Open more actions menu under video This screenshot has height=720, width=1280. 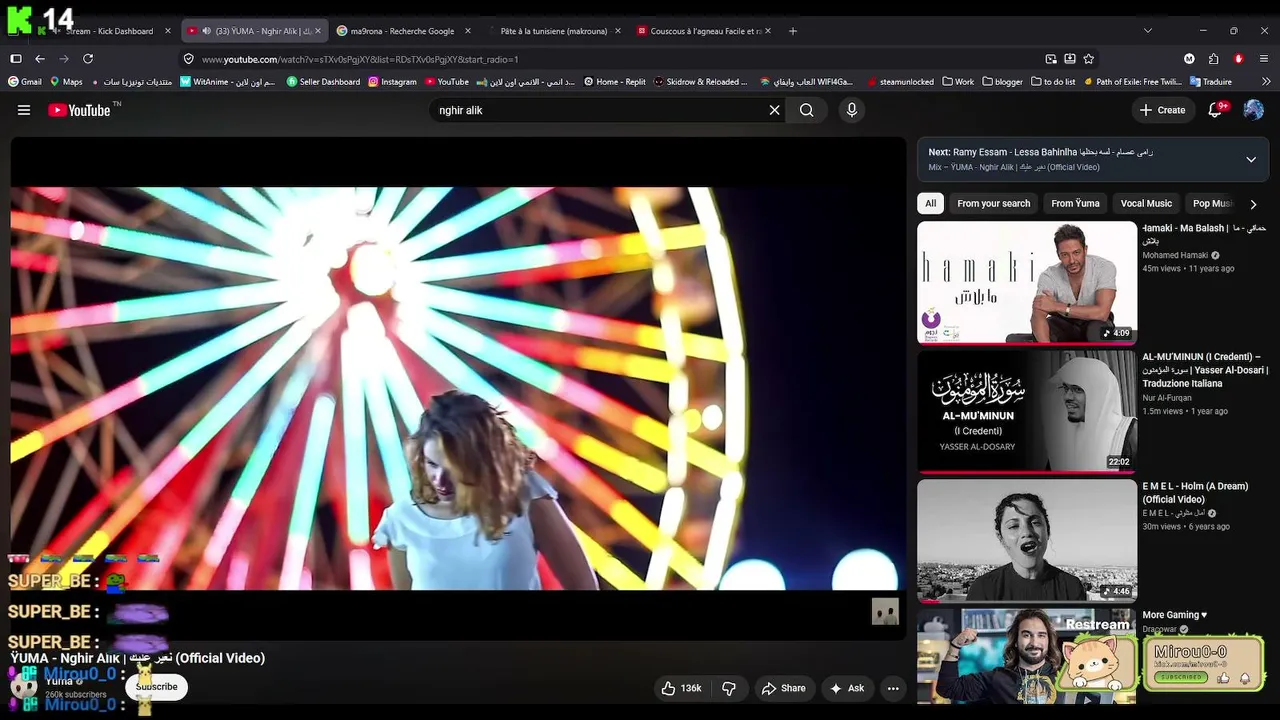(x=893, y=688)
